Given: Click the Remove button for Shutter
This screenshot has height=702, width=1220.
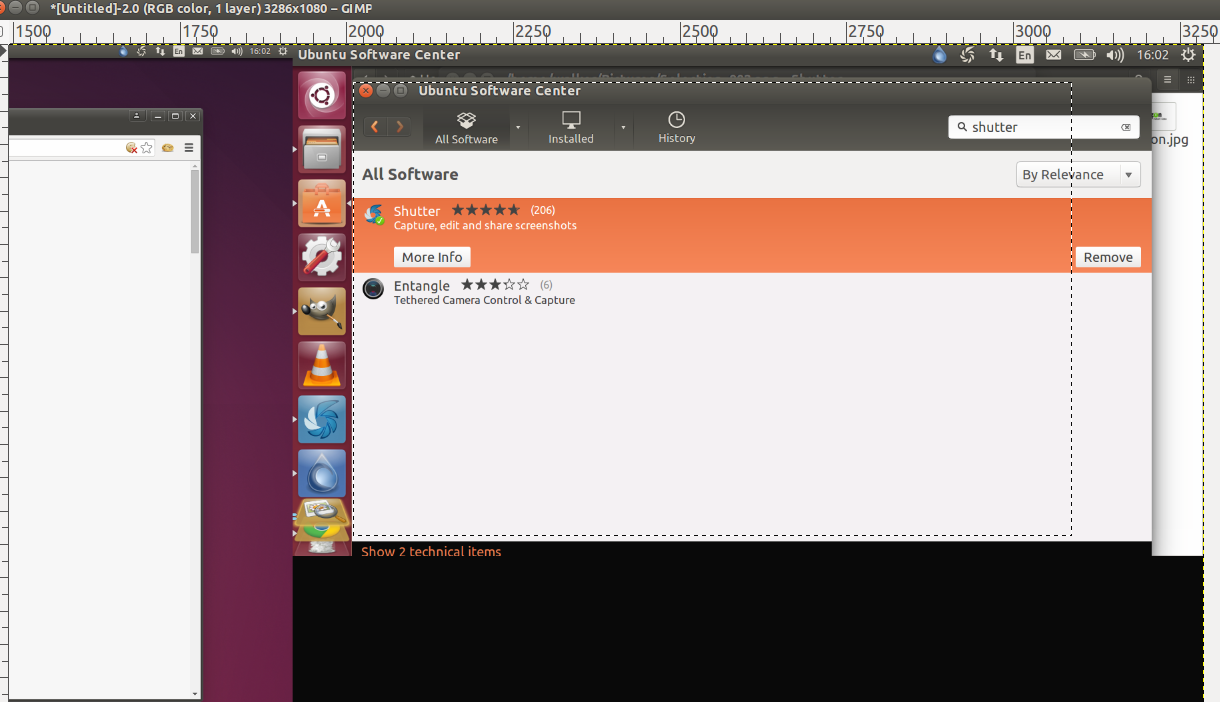Looking at the screenshot, I should click(x=1108, y=257).
